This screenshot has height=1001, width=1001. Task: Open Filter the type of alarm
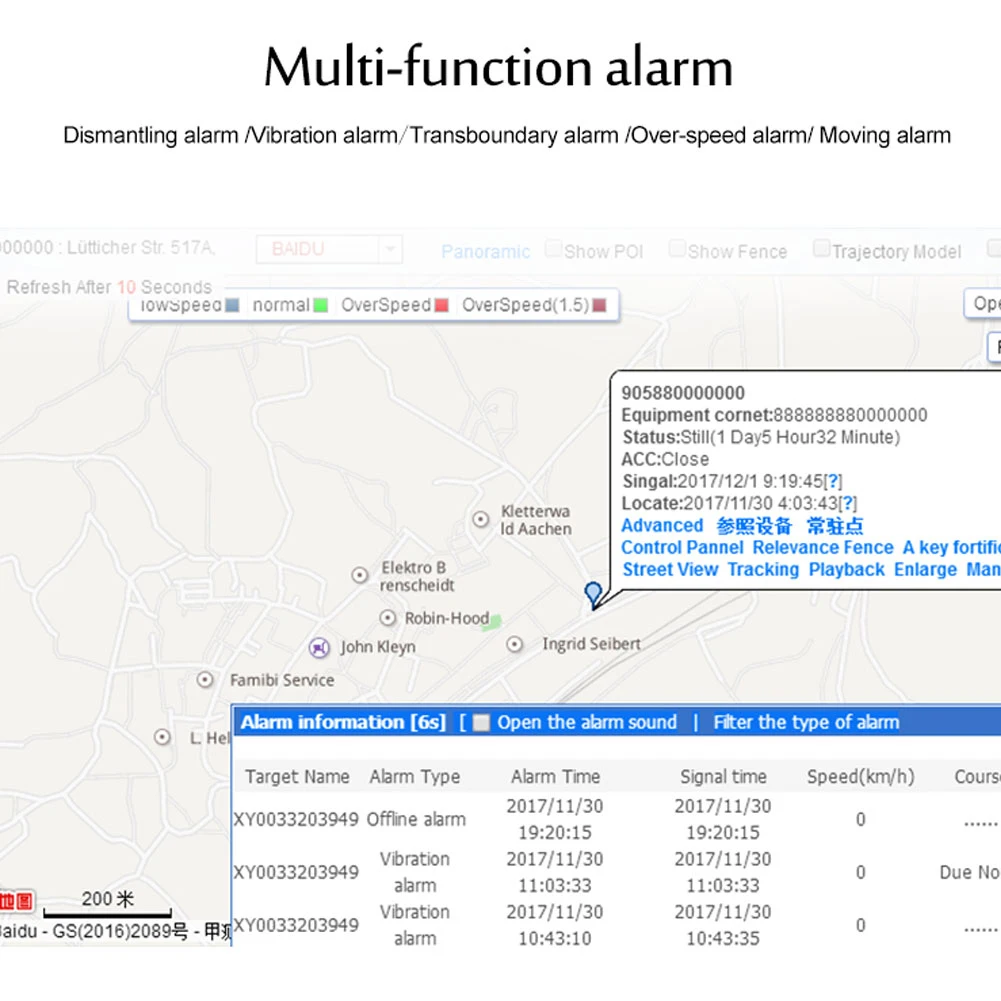click(x=806, y=722)
